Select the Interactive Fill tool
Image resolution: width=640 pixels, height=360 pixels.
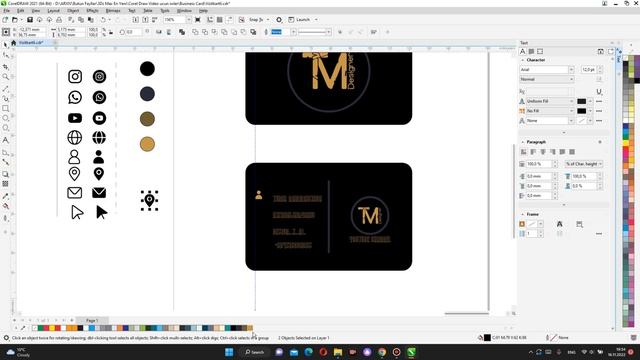click(5, 206)
